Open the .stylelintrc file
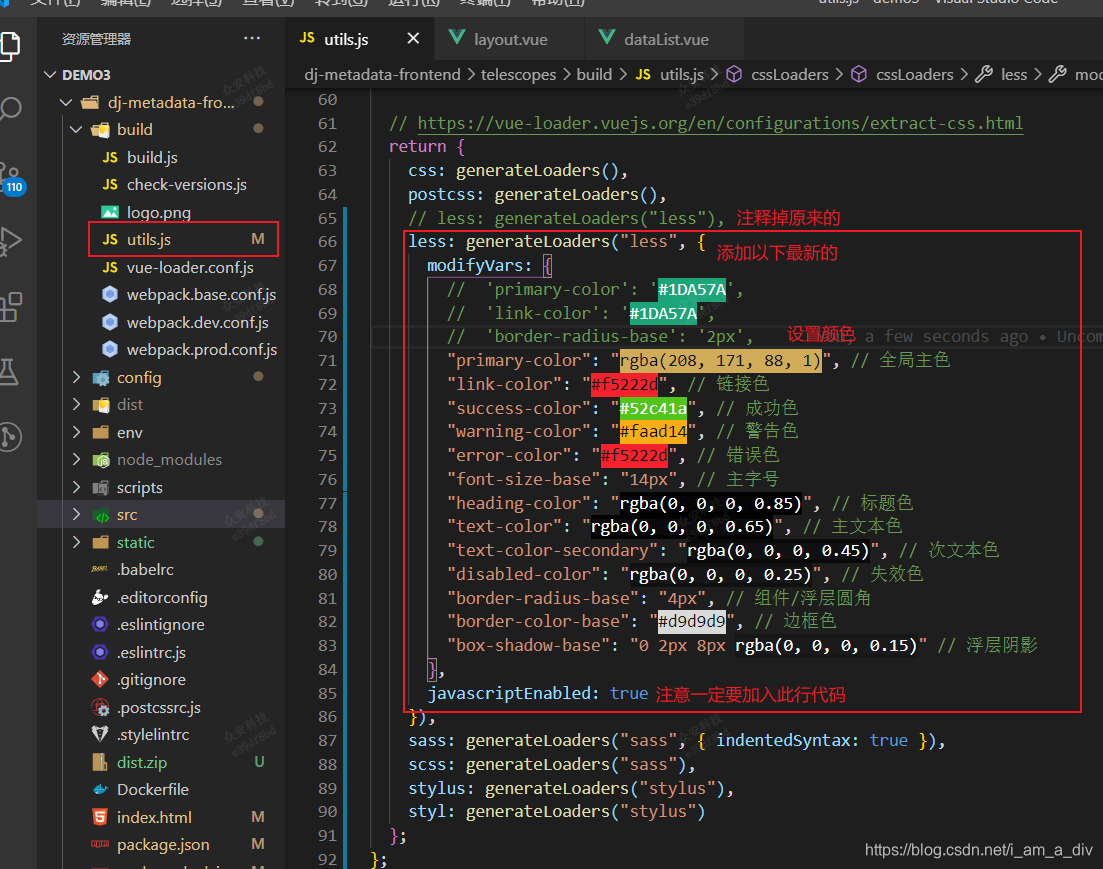 tap(153, 735)
